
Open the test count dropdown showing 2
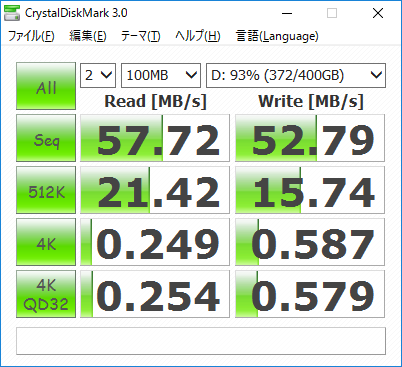tap(98, 75)
